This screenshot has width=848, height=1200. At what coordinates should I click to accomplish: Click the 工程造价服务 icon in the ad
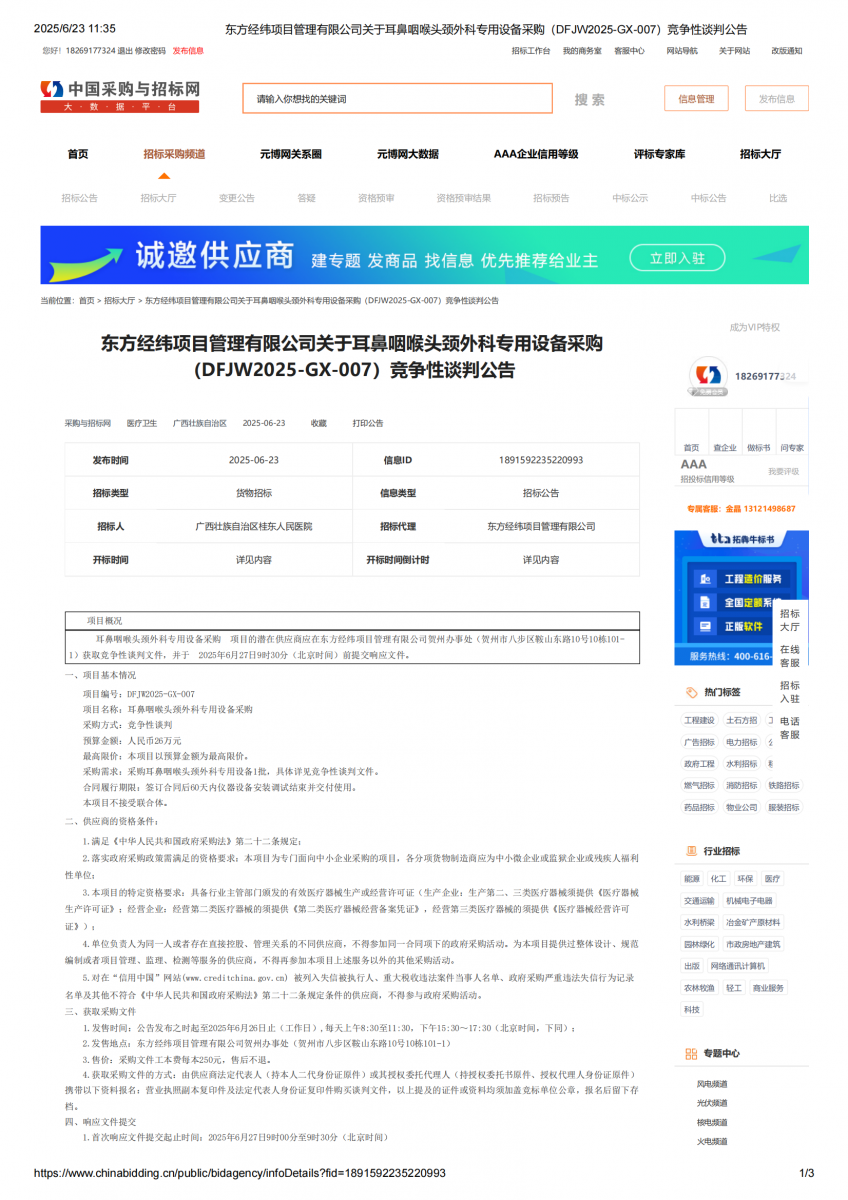[x=706, y=580]
